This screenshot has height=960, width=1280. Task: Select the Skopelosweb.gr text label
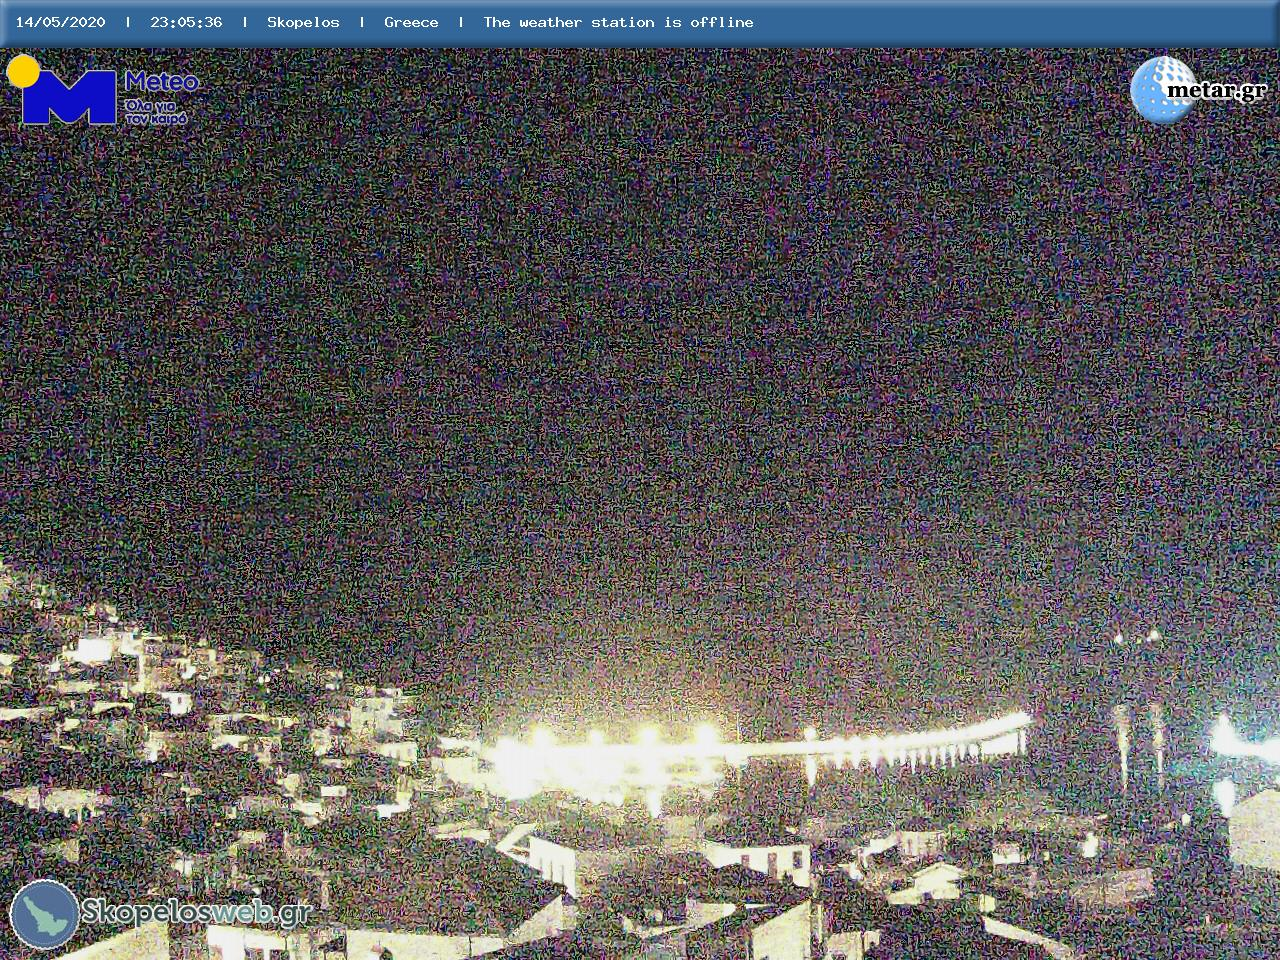click(x=196, y=912)
